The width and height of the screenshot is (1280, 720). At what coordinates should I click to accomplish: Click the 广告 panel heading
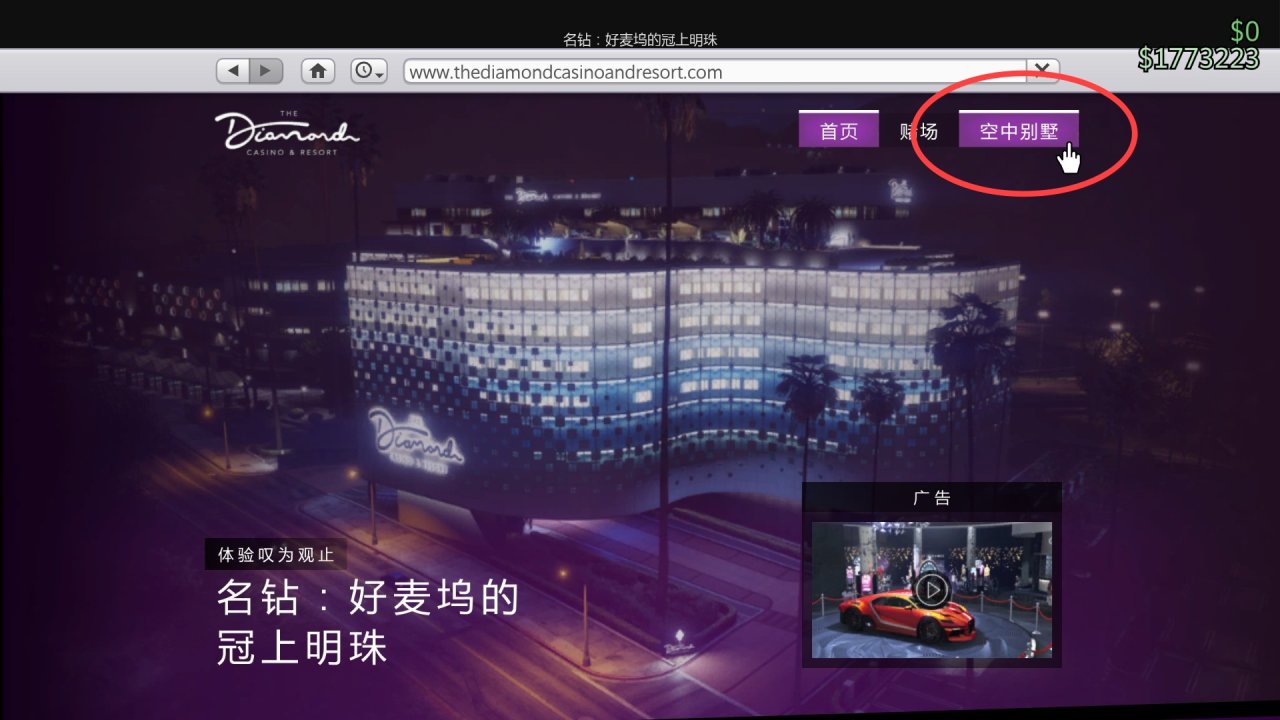932,497
